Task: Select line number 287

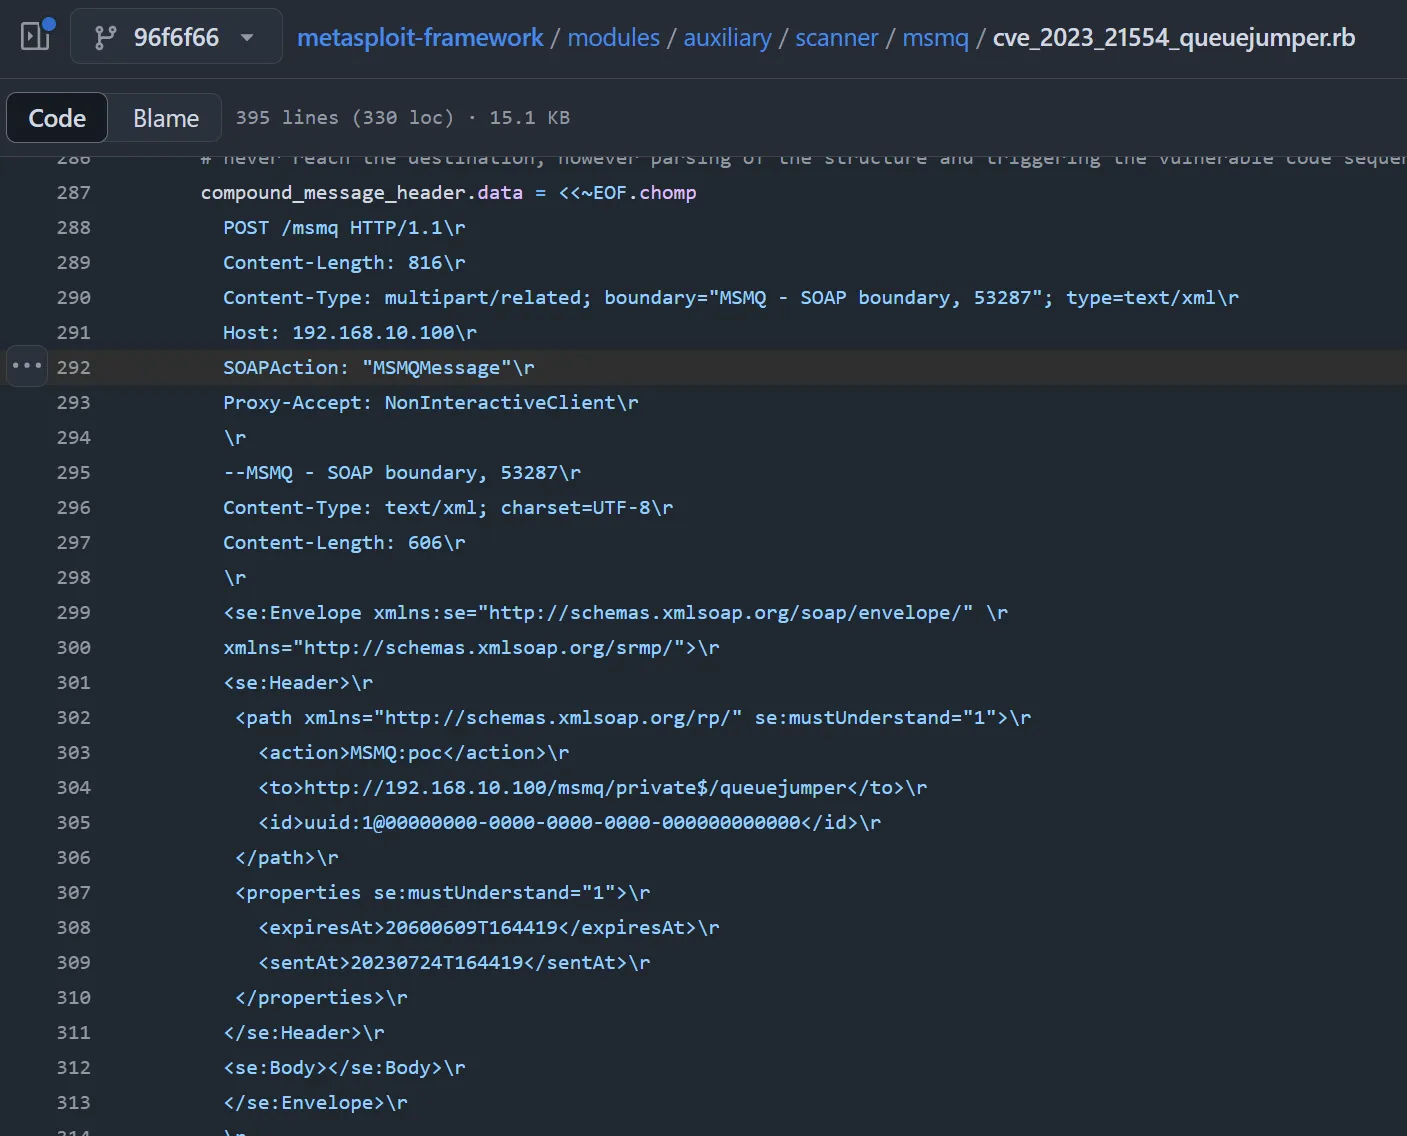Action: click(x=74, y=193)
